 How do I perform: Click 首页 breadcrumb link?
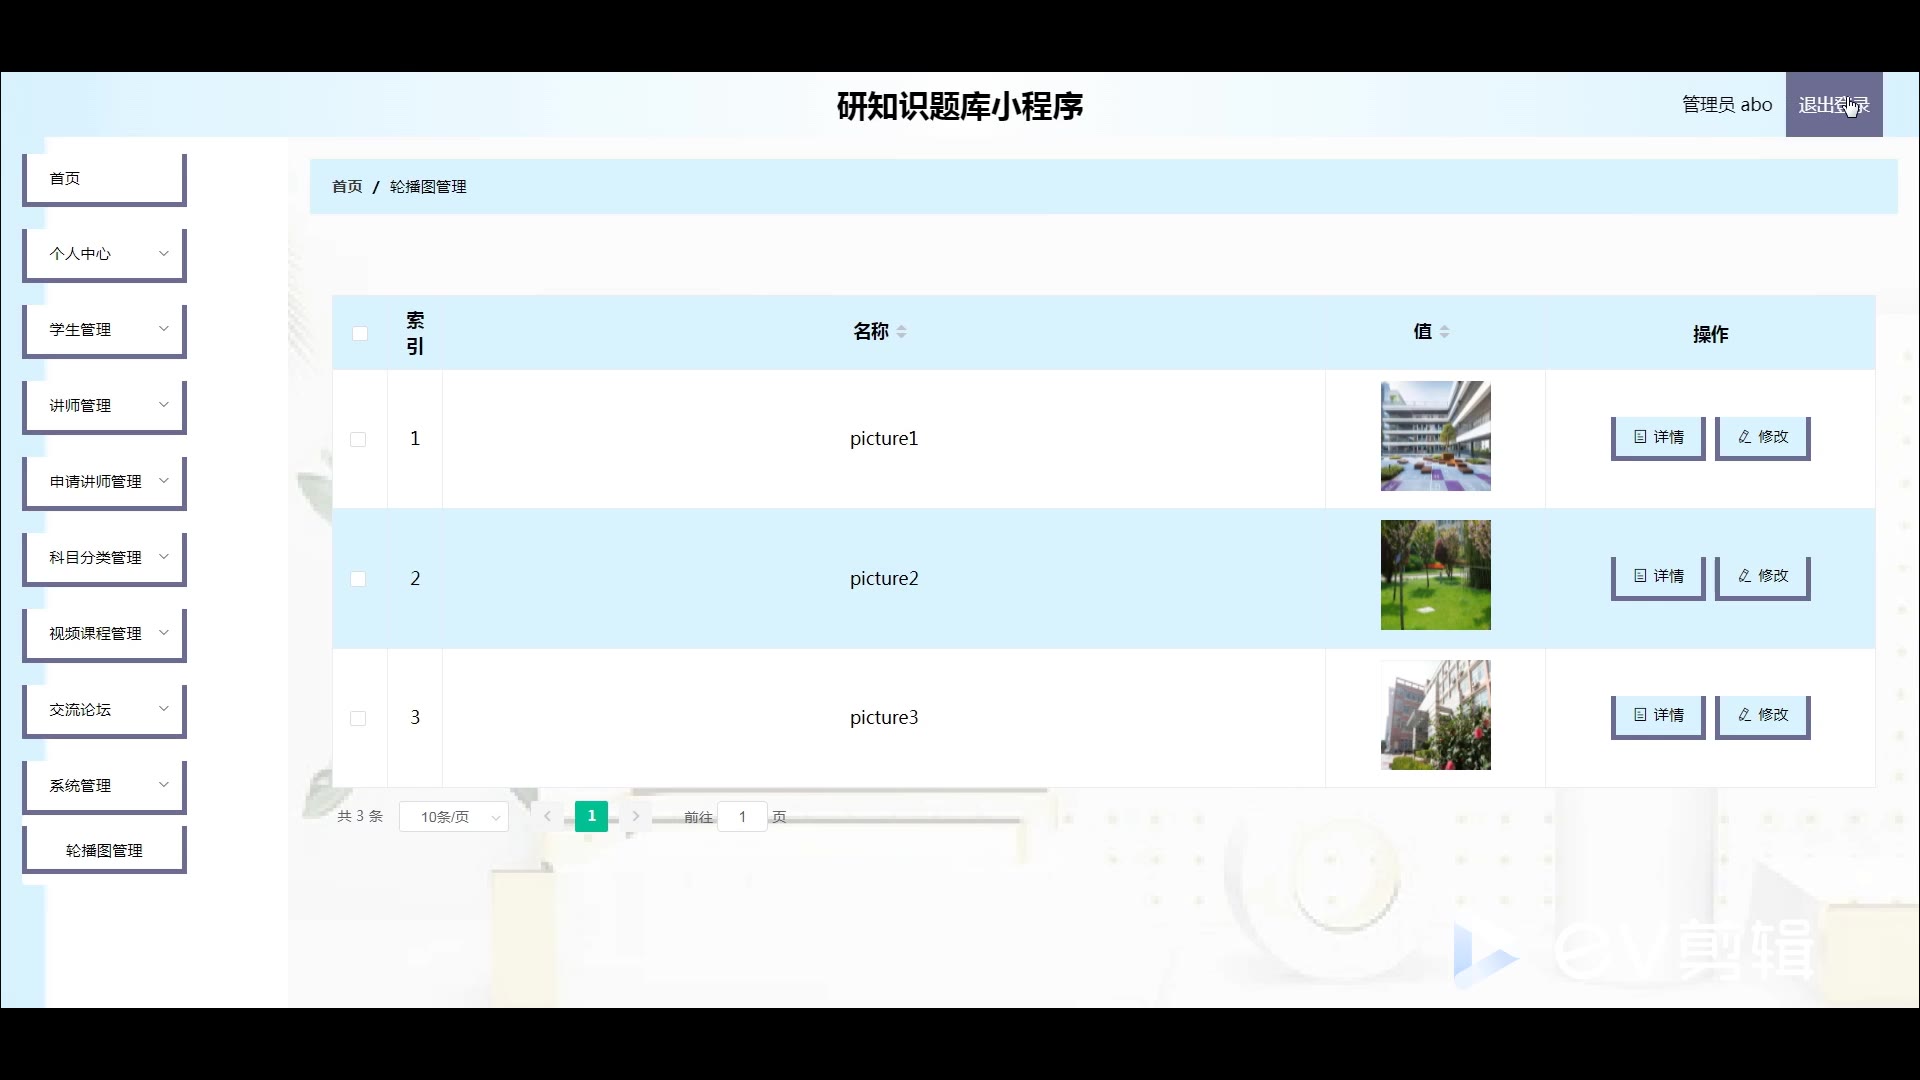(347, 187)
